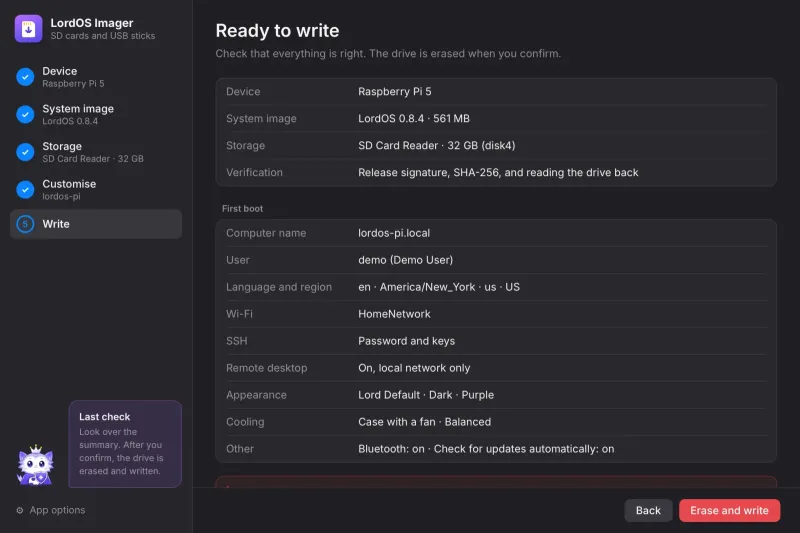Click the Cooling row label
Image resolution: width=800 pixels, height=533 pixels.
245,422
